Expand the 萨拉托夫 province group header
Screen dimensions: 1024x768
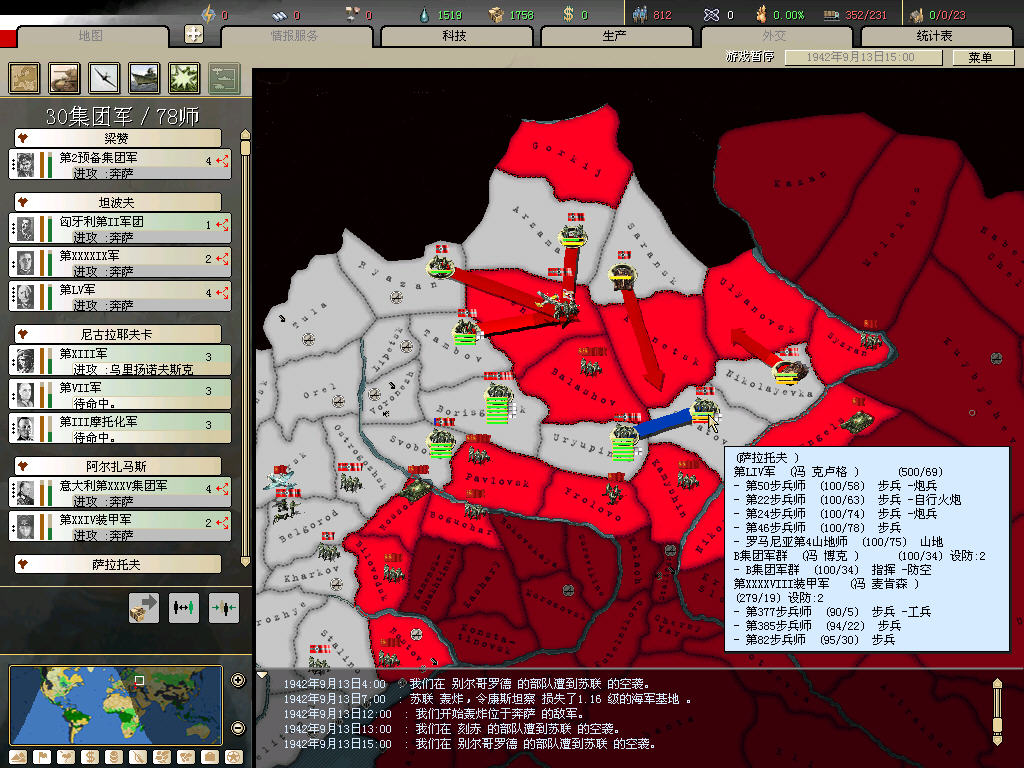[x=117, y=564]
